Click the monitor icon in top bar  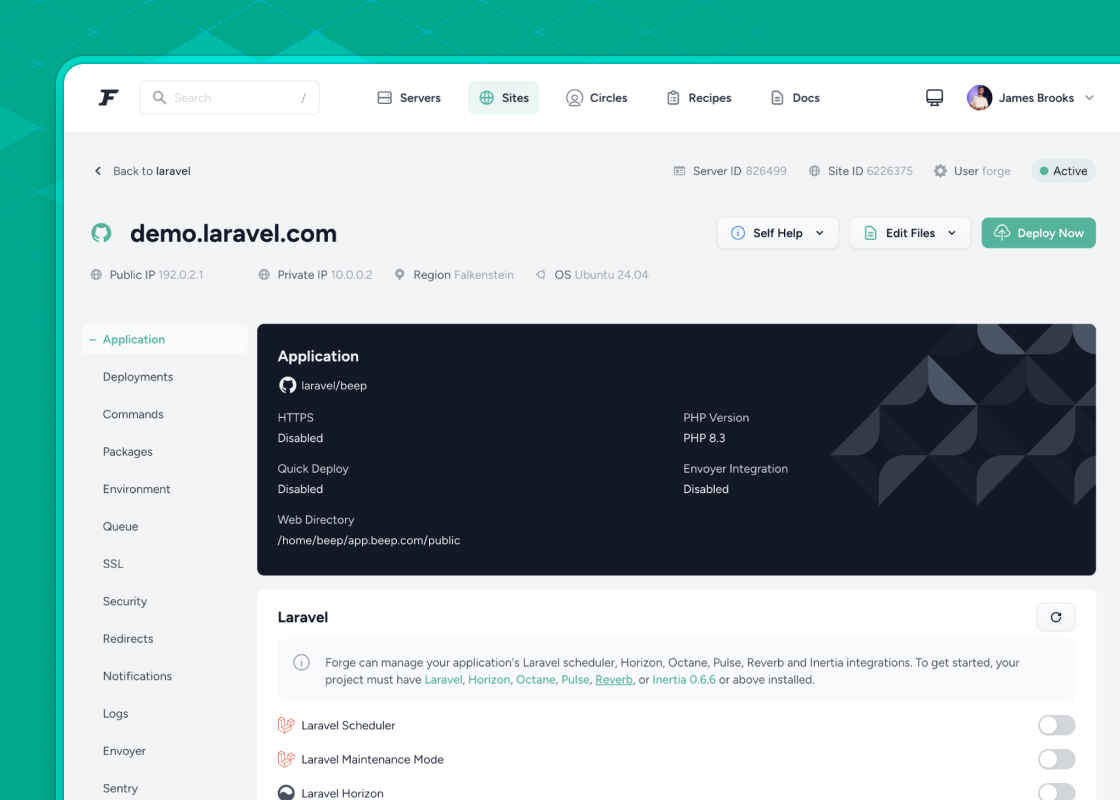pyautogui.click(x=934, y=98)
